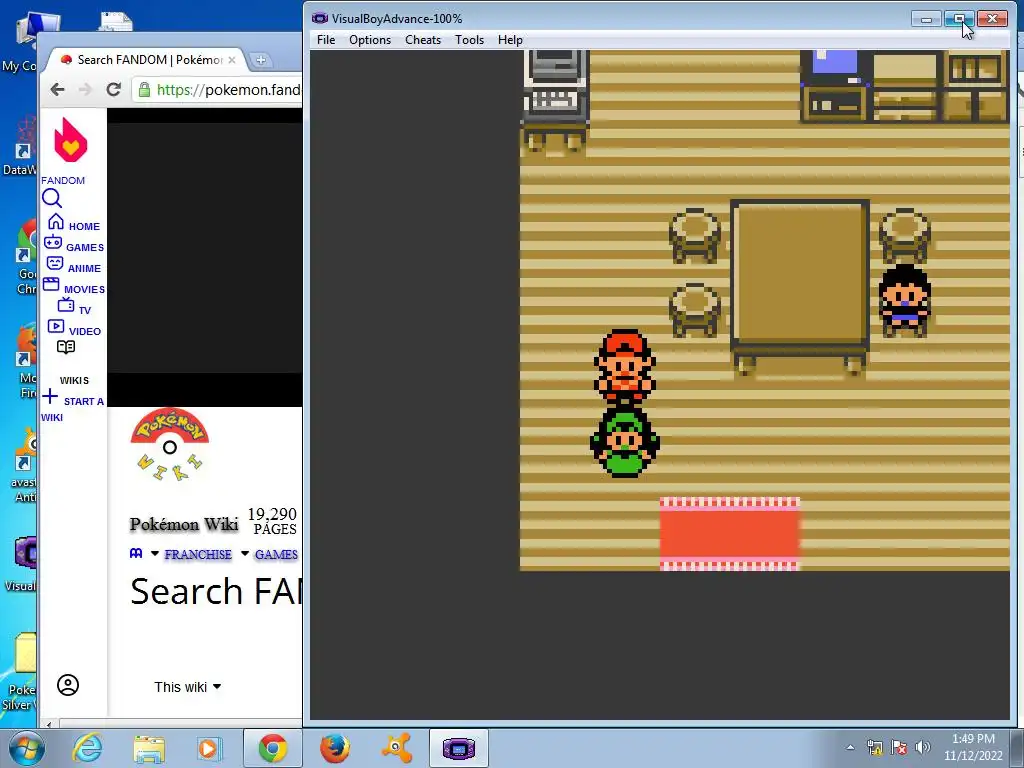Open Windows Explorer folder from taskbar
The image size is (1024, 768).
149,748
